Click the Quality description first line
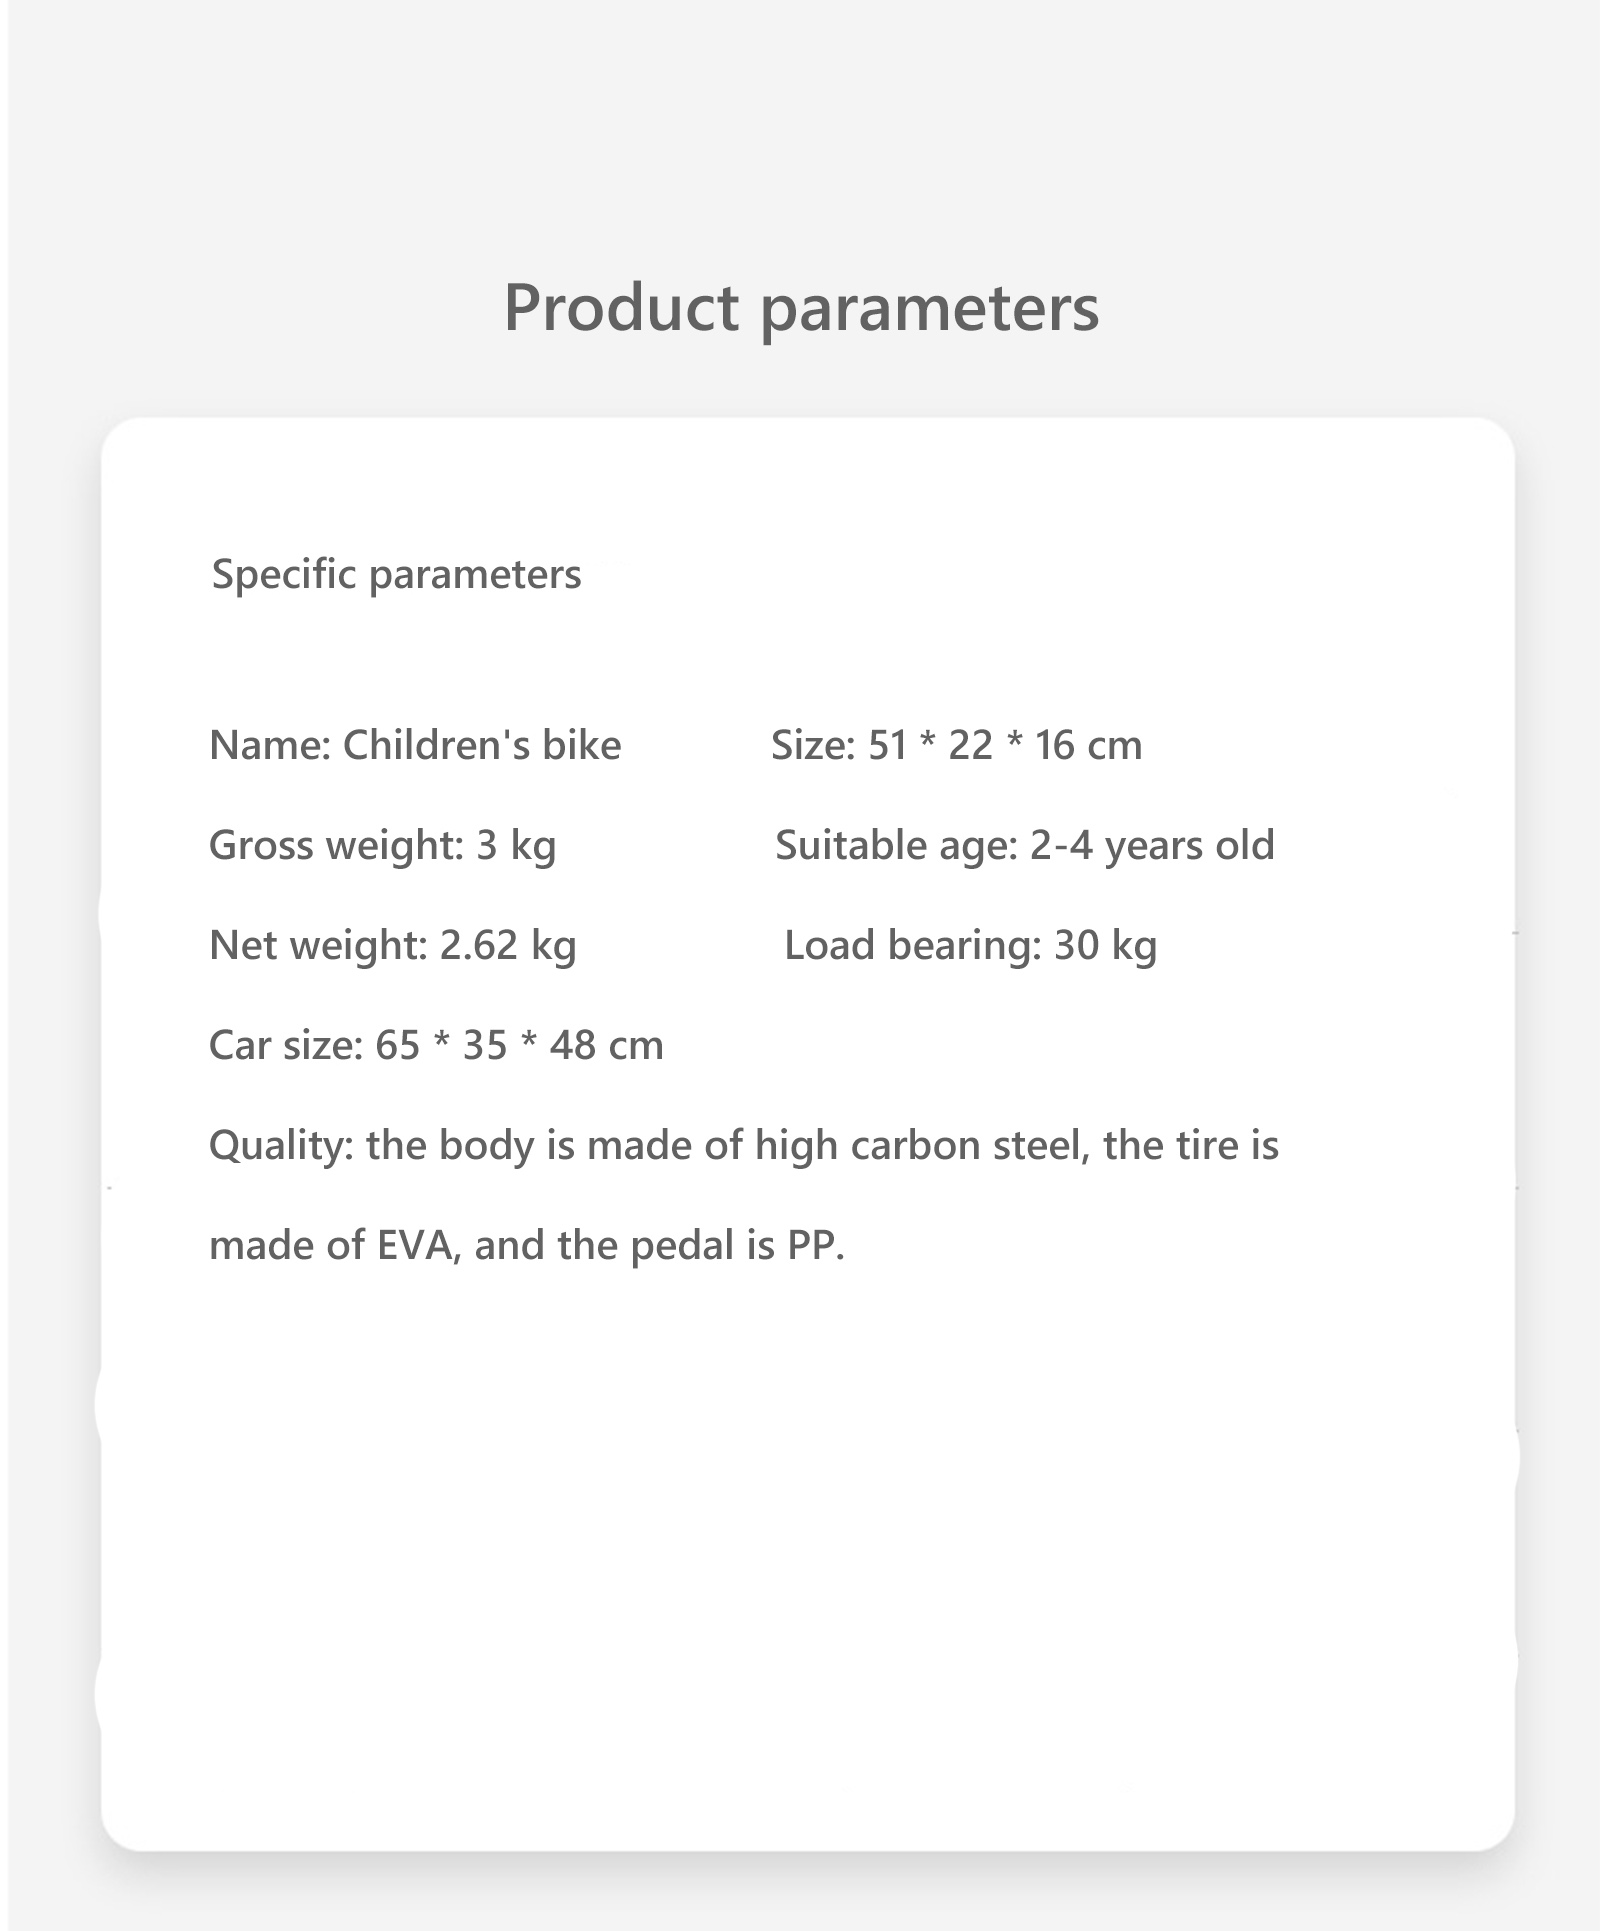The image size is (1600, 1931). (x=744, y=1146)
